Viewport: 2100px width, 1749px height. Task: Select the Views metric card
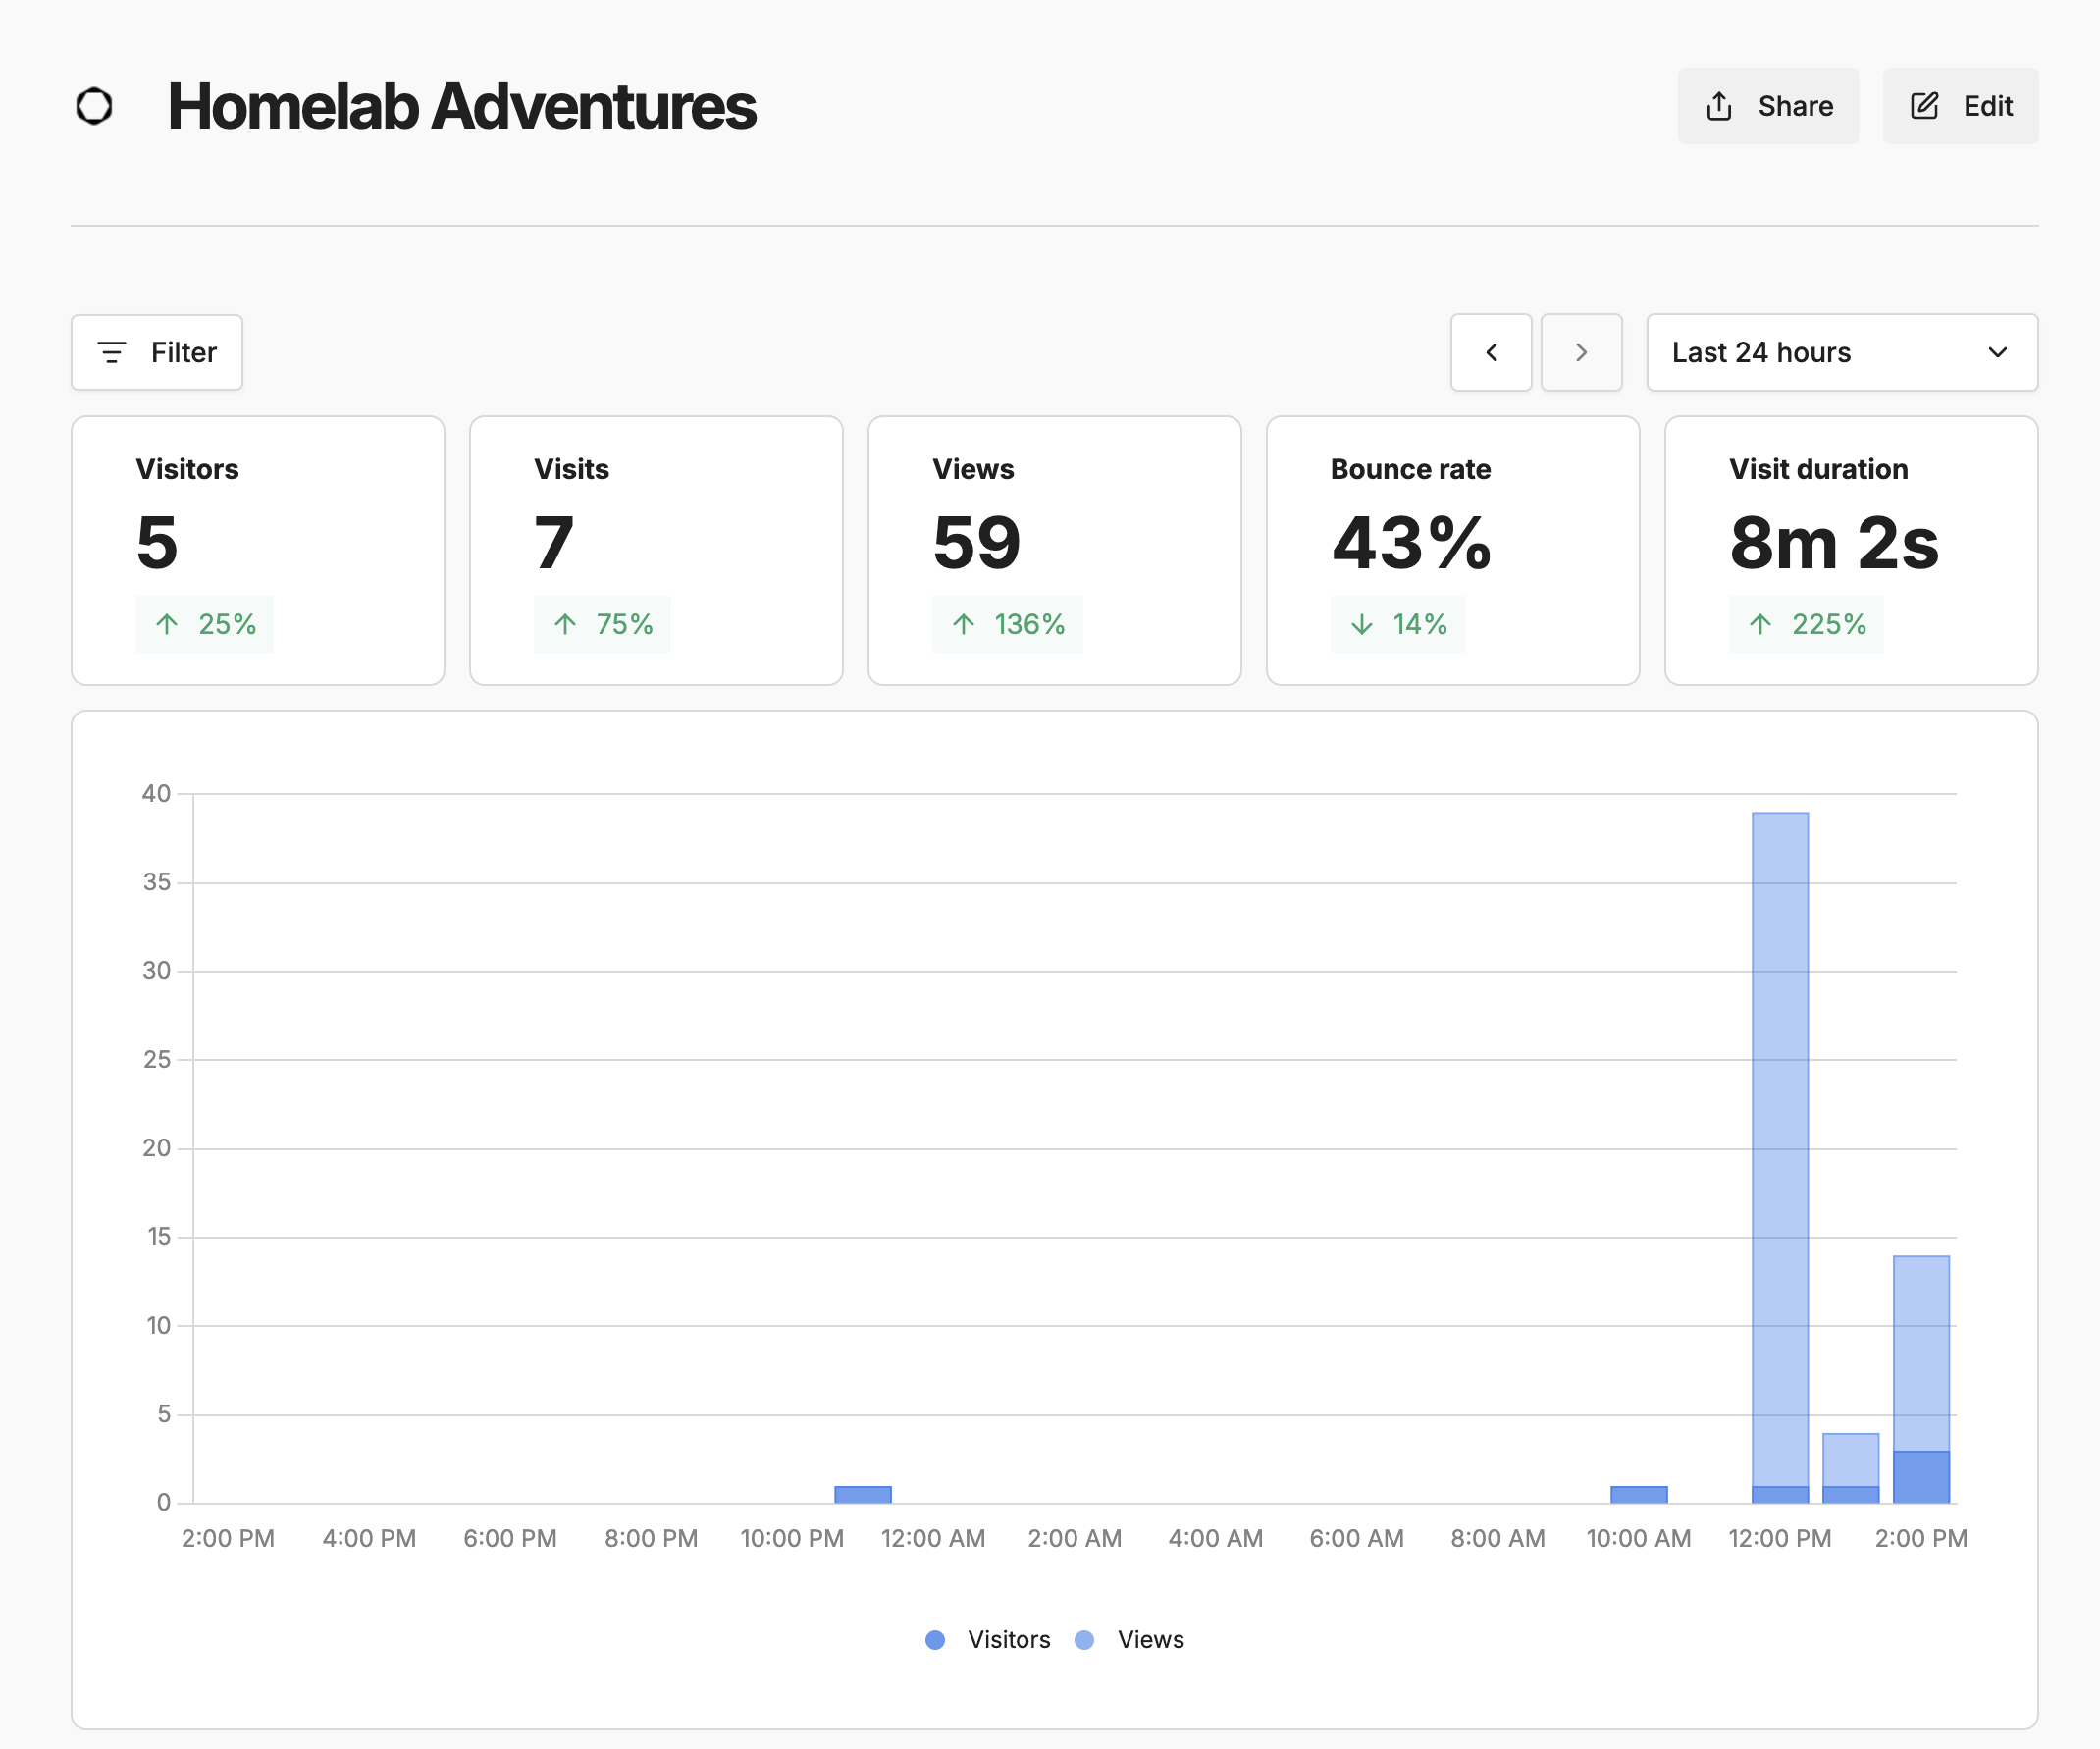click(1053, 551)
